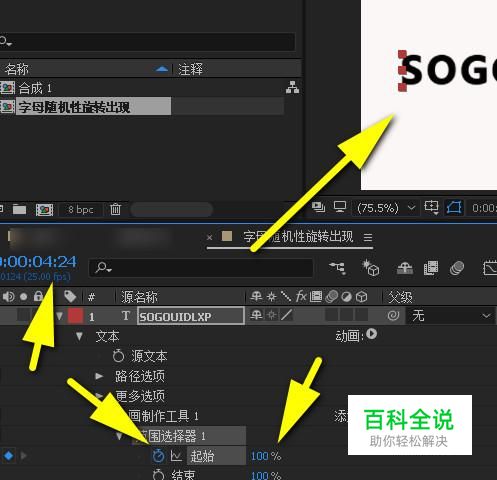Screen dimensions: 497x480
Task: Click graph icon beside 起始 property
Action: coord(176,456)
